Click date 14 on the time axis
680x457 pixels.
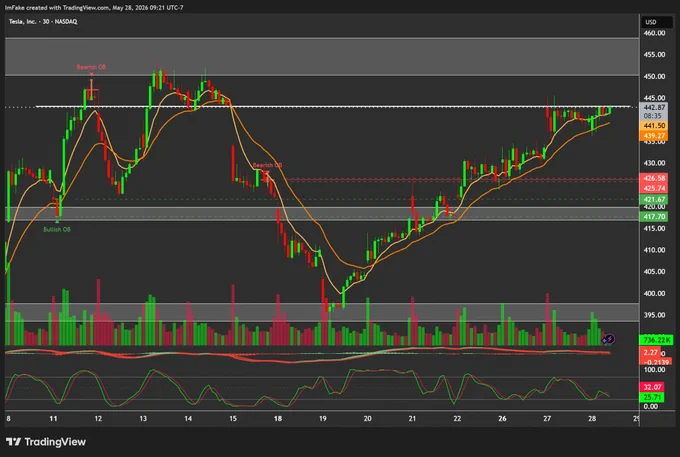(x=188, y=418)
